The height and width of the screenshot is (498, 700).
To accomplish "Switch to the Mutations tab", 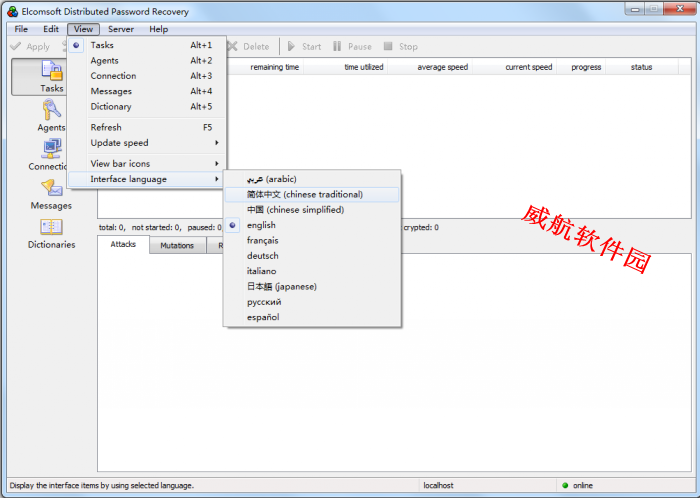I will [x=177, y=245].
